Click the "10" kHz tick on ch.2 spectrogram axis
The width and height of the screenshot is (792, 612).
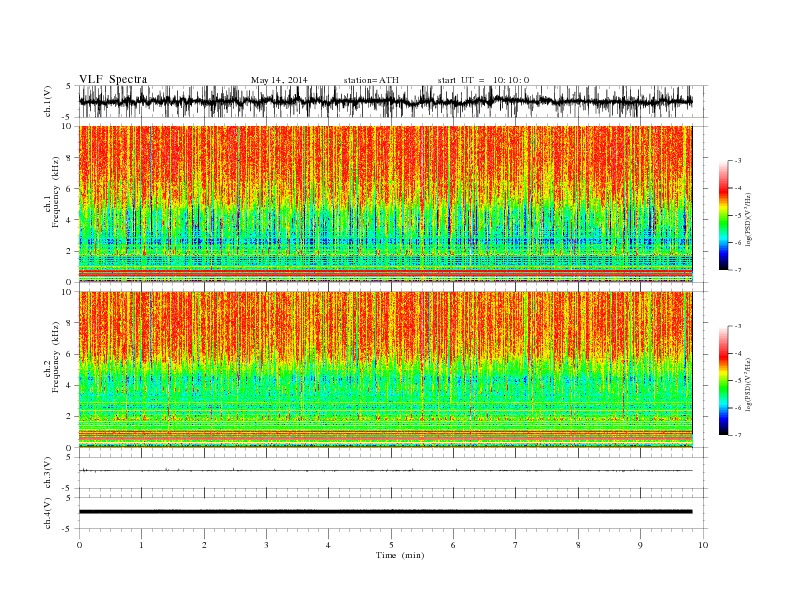pyautogui.click(x=68, y=292)
